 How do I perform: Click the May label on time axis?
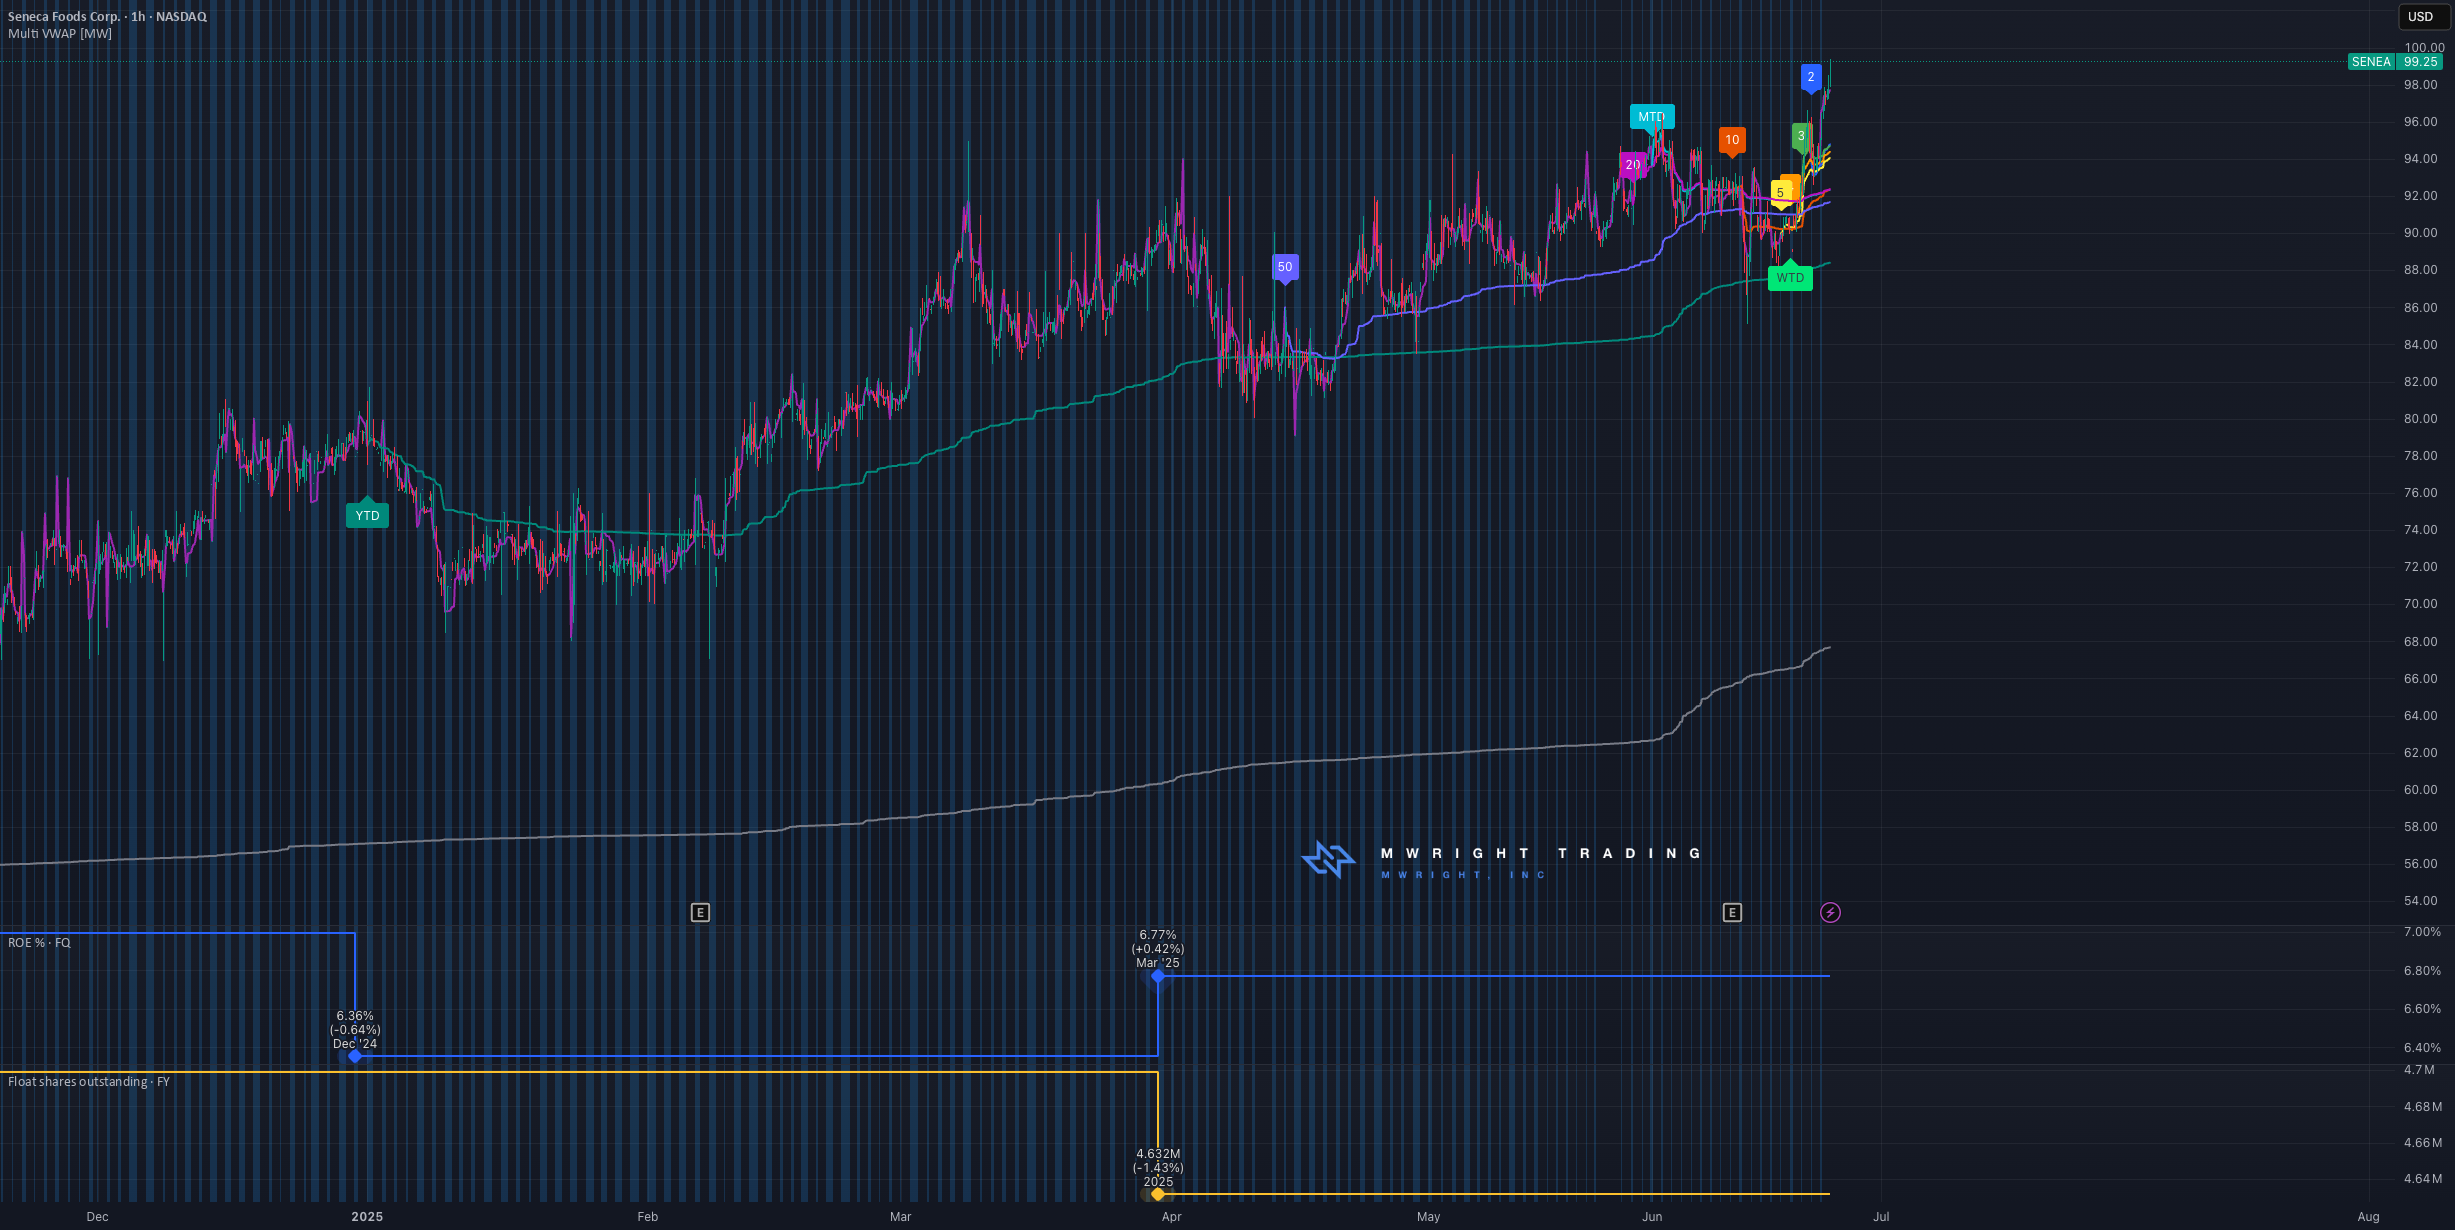tap(1429, 1217)
